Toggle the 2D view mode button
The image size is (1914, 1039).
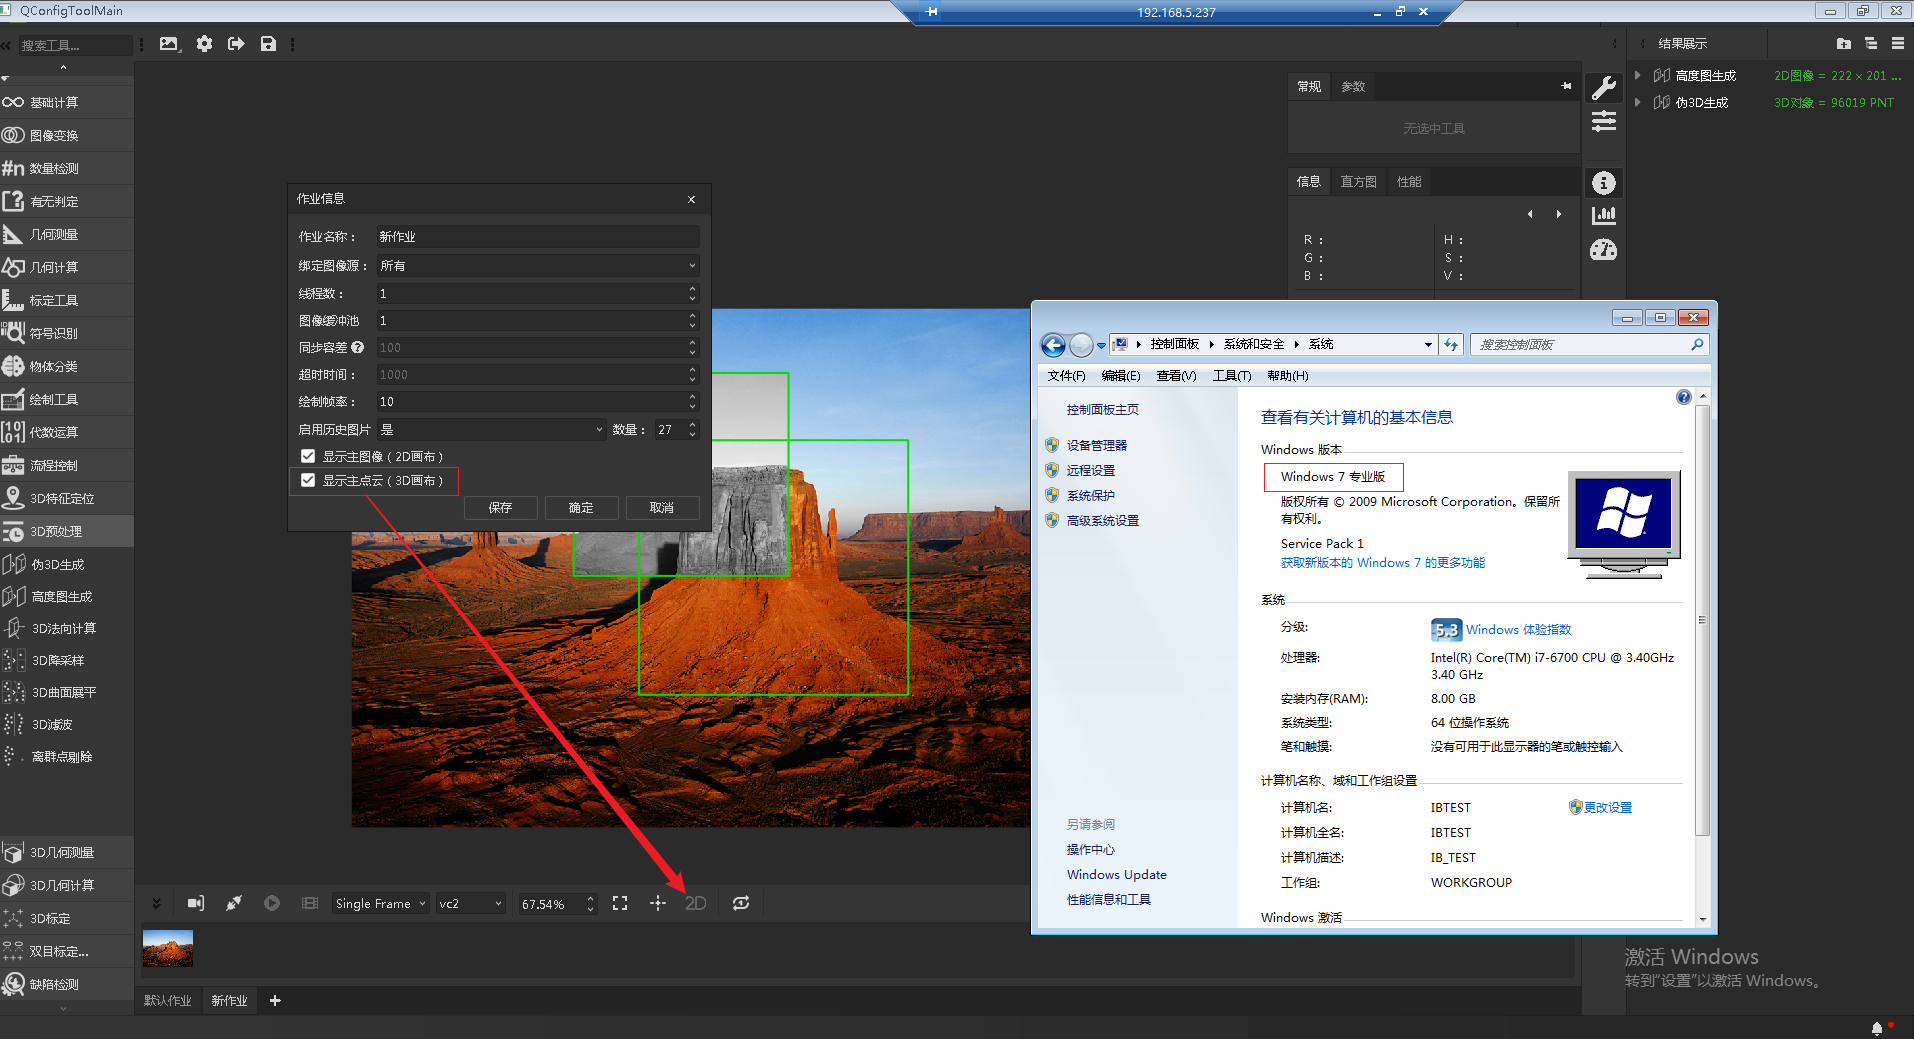point(695,903)
